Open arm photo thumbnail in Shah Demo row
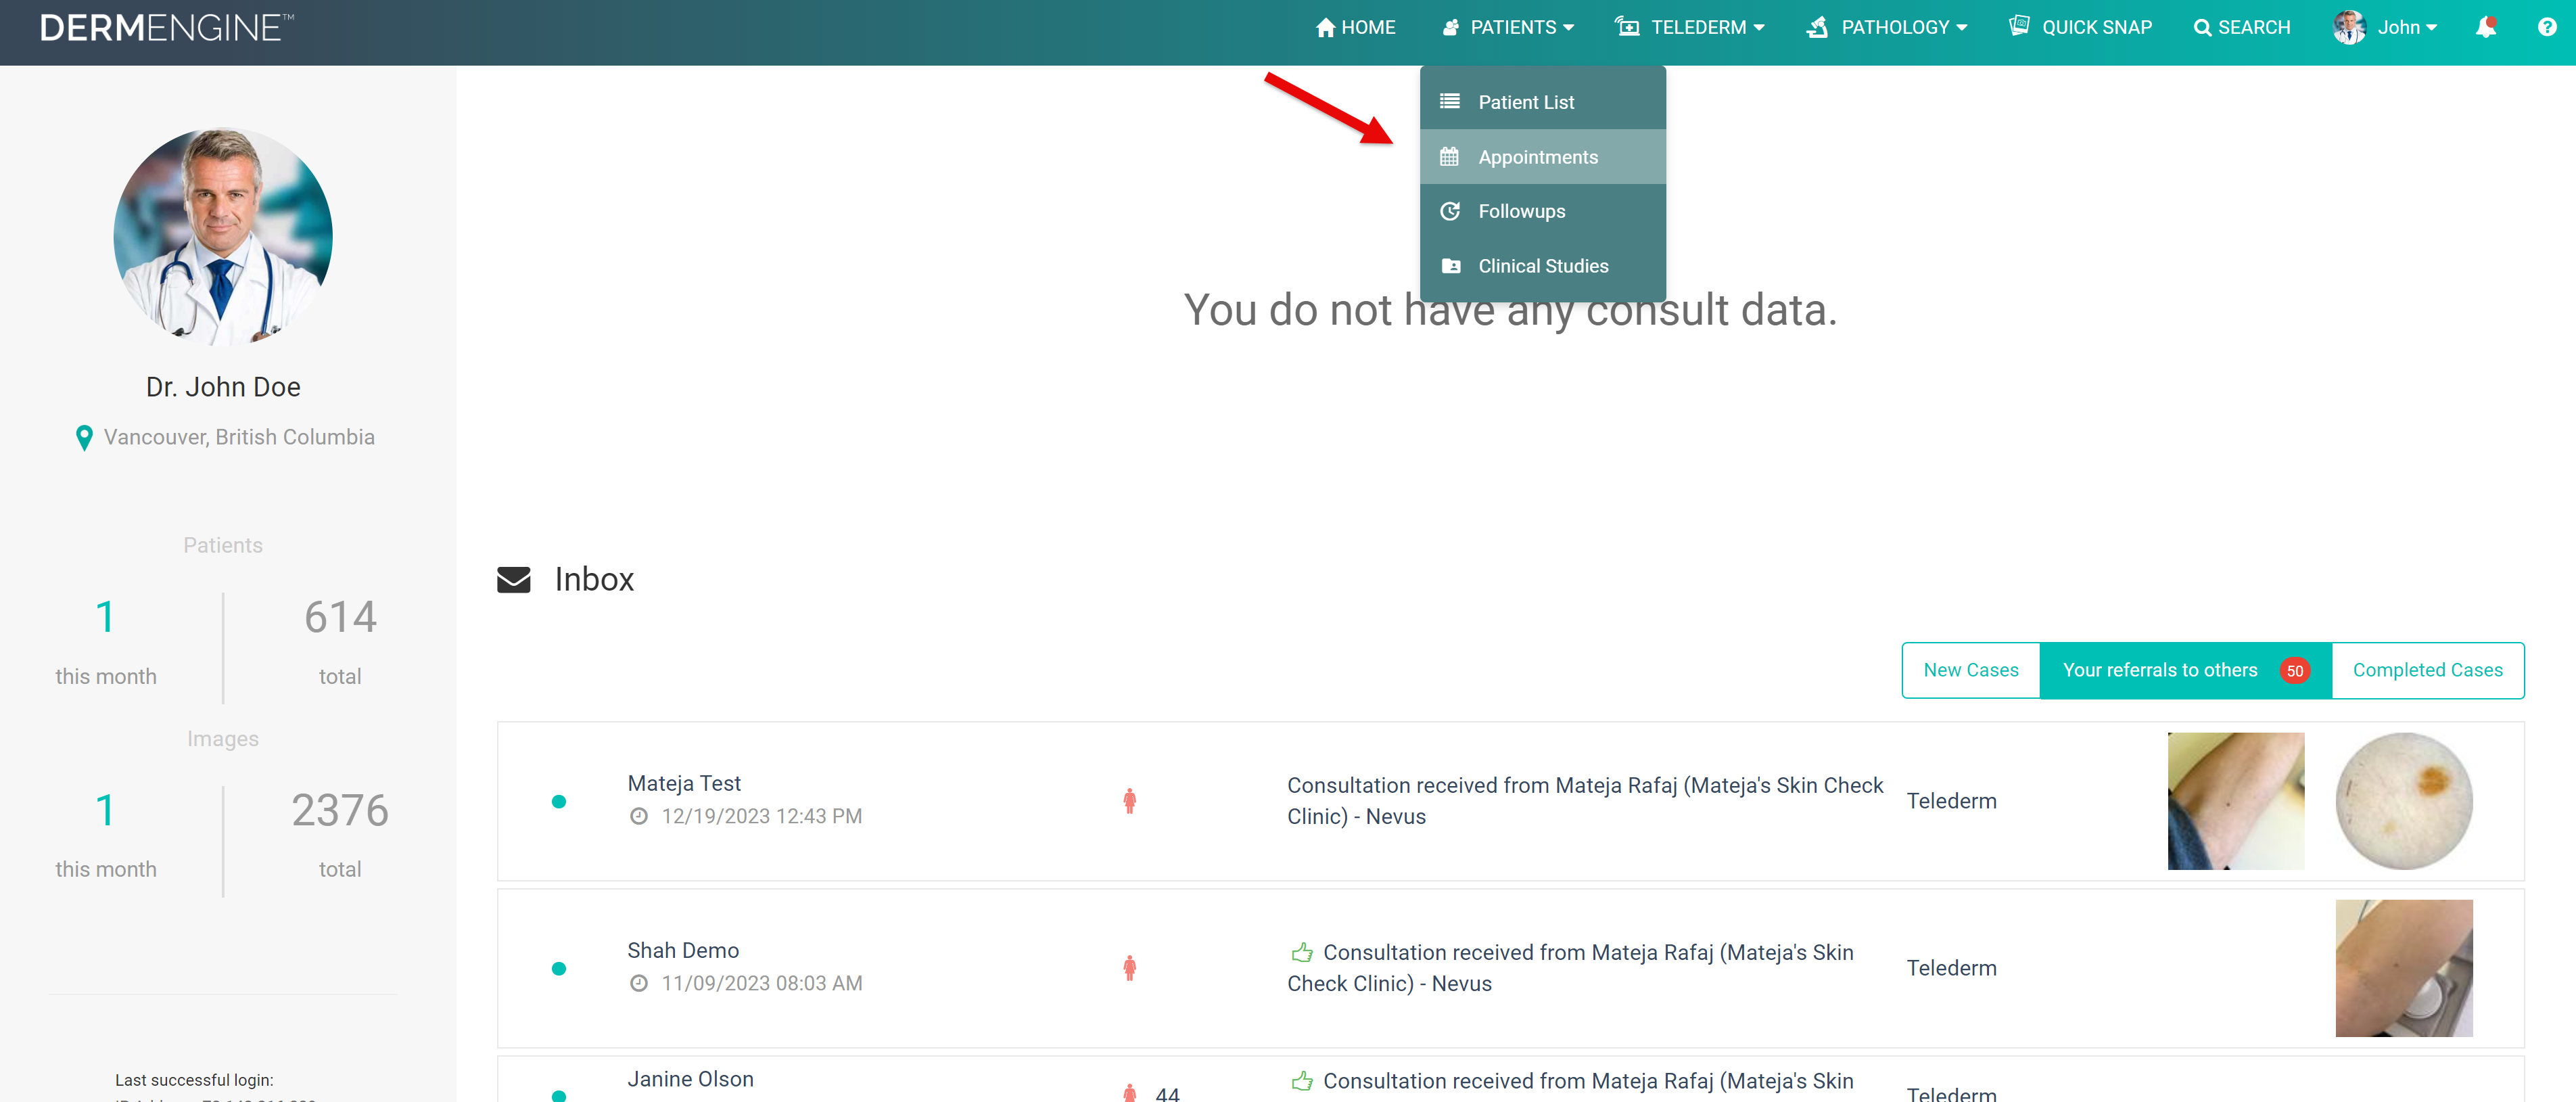The image size is (2576, 1102). [2404, 968]
